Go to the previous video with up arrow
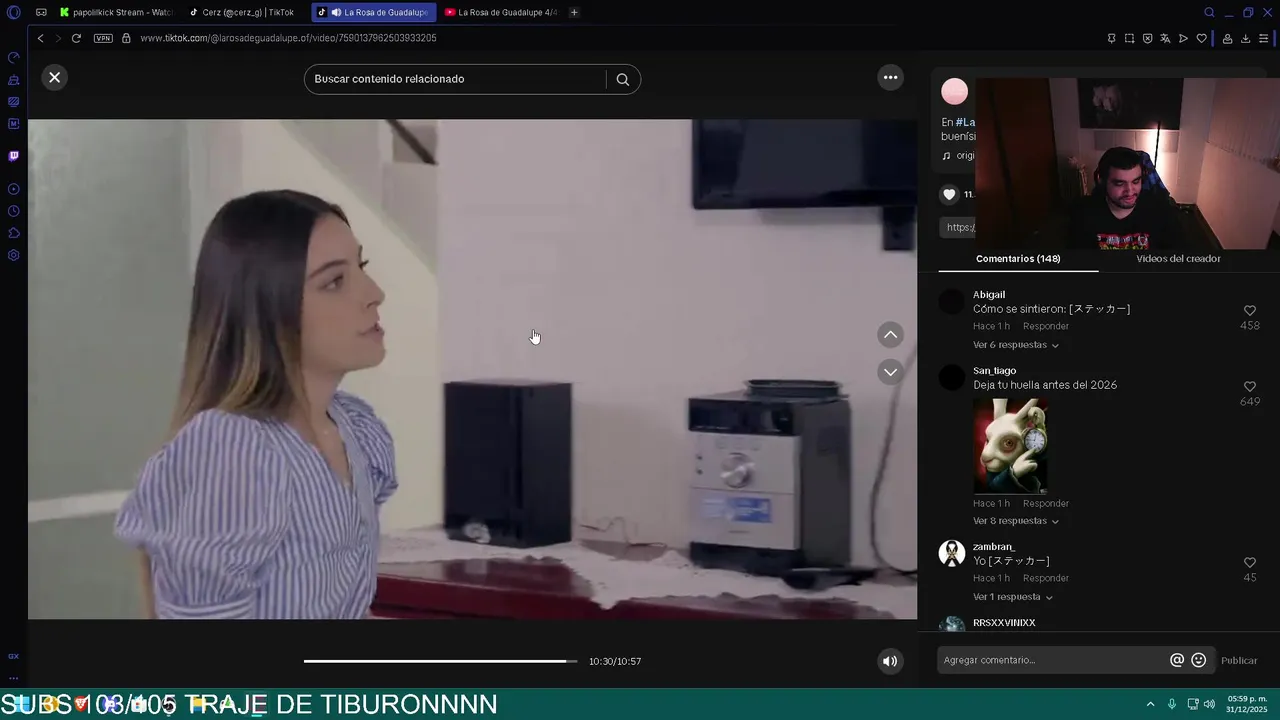This screenshot has width=1280, height=720. [x=890, y=335]
